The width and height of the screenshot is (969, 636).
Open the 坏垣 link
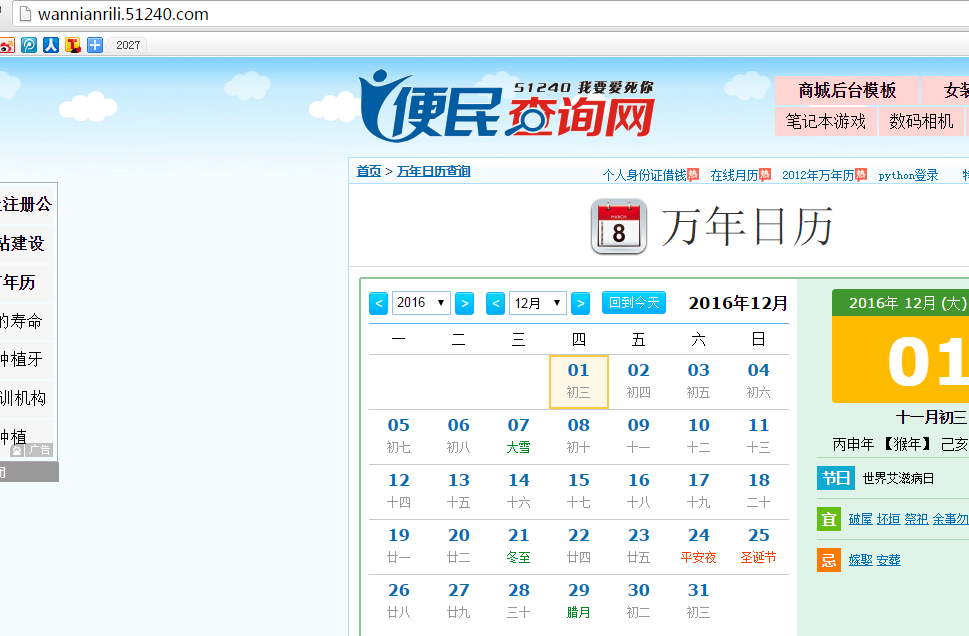pos(888,519)
